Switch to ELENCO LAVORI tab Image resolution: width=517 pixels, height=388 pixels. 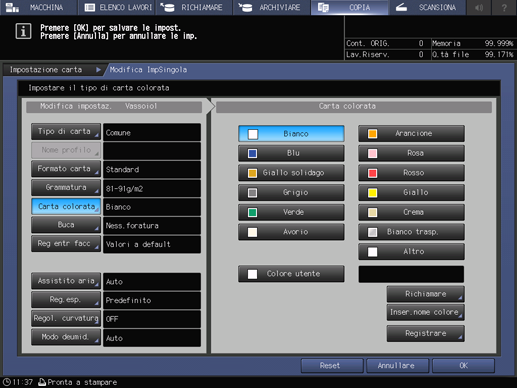click(116, 7)
